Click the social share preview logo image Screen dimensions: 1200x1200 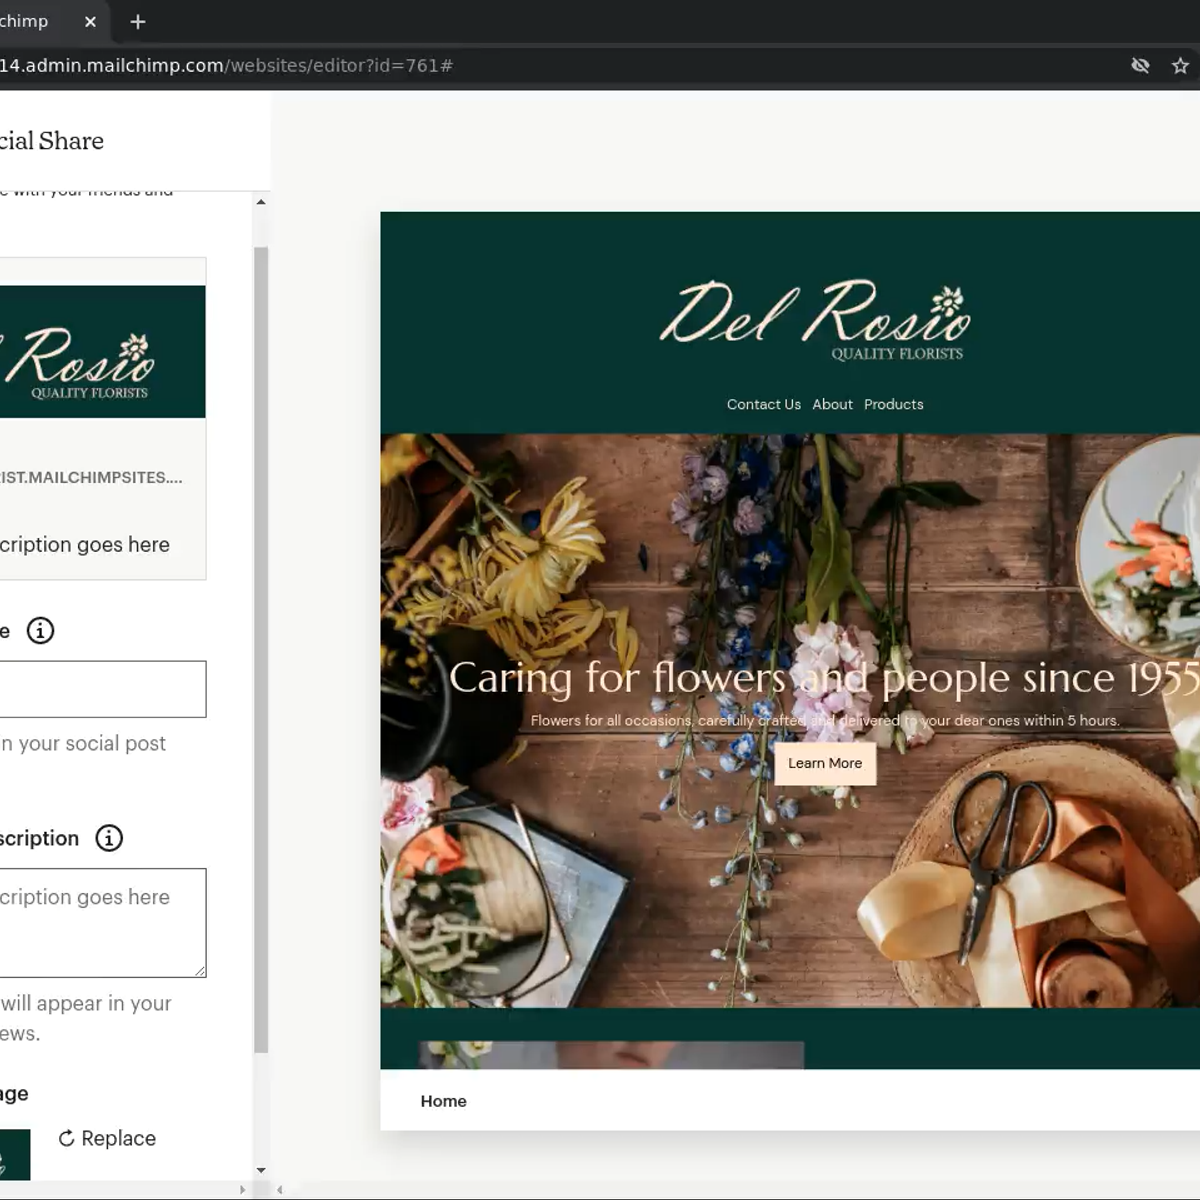click(103, 352)
